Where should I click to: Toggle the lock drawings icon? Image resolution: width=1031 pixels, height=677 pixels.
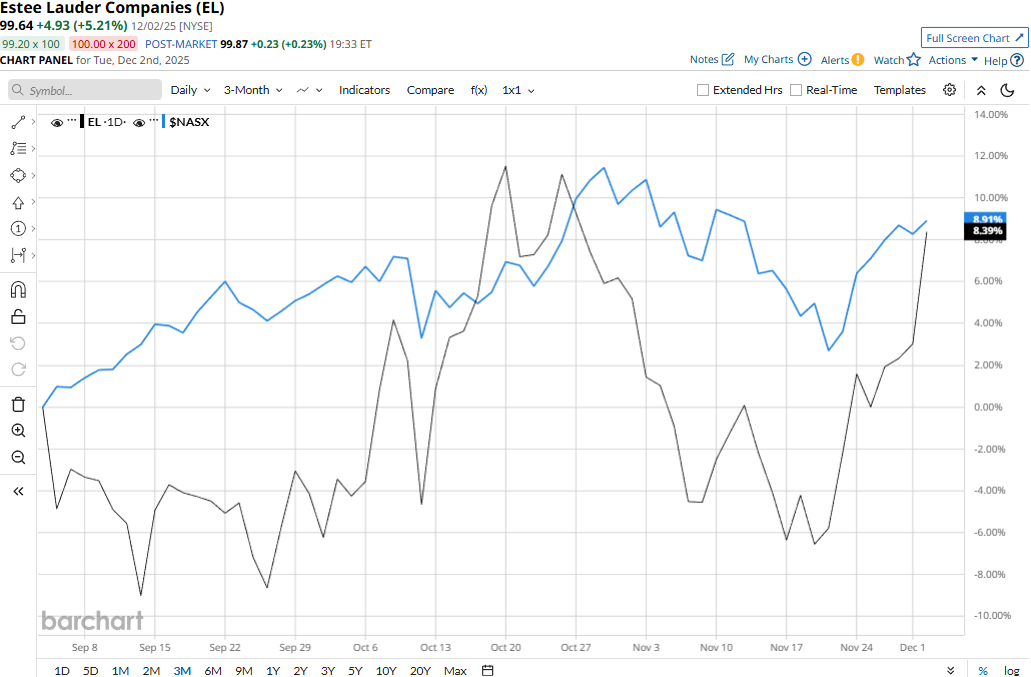click(18, 317)
